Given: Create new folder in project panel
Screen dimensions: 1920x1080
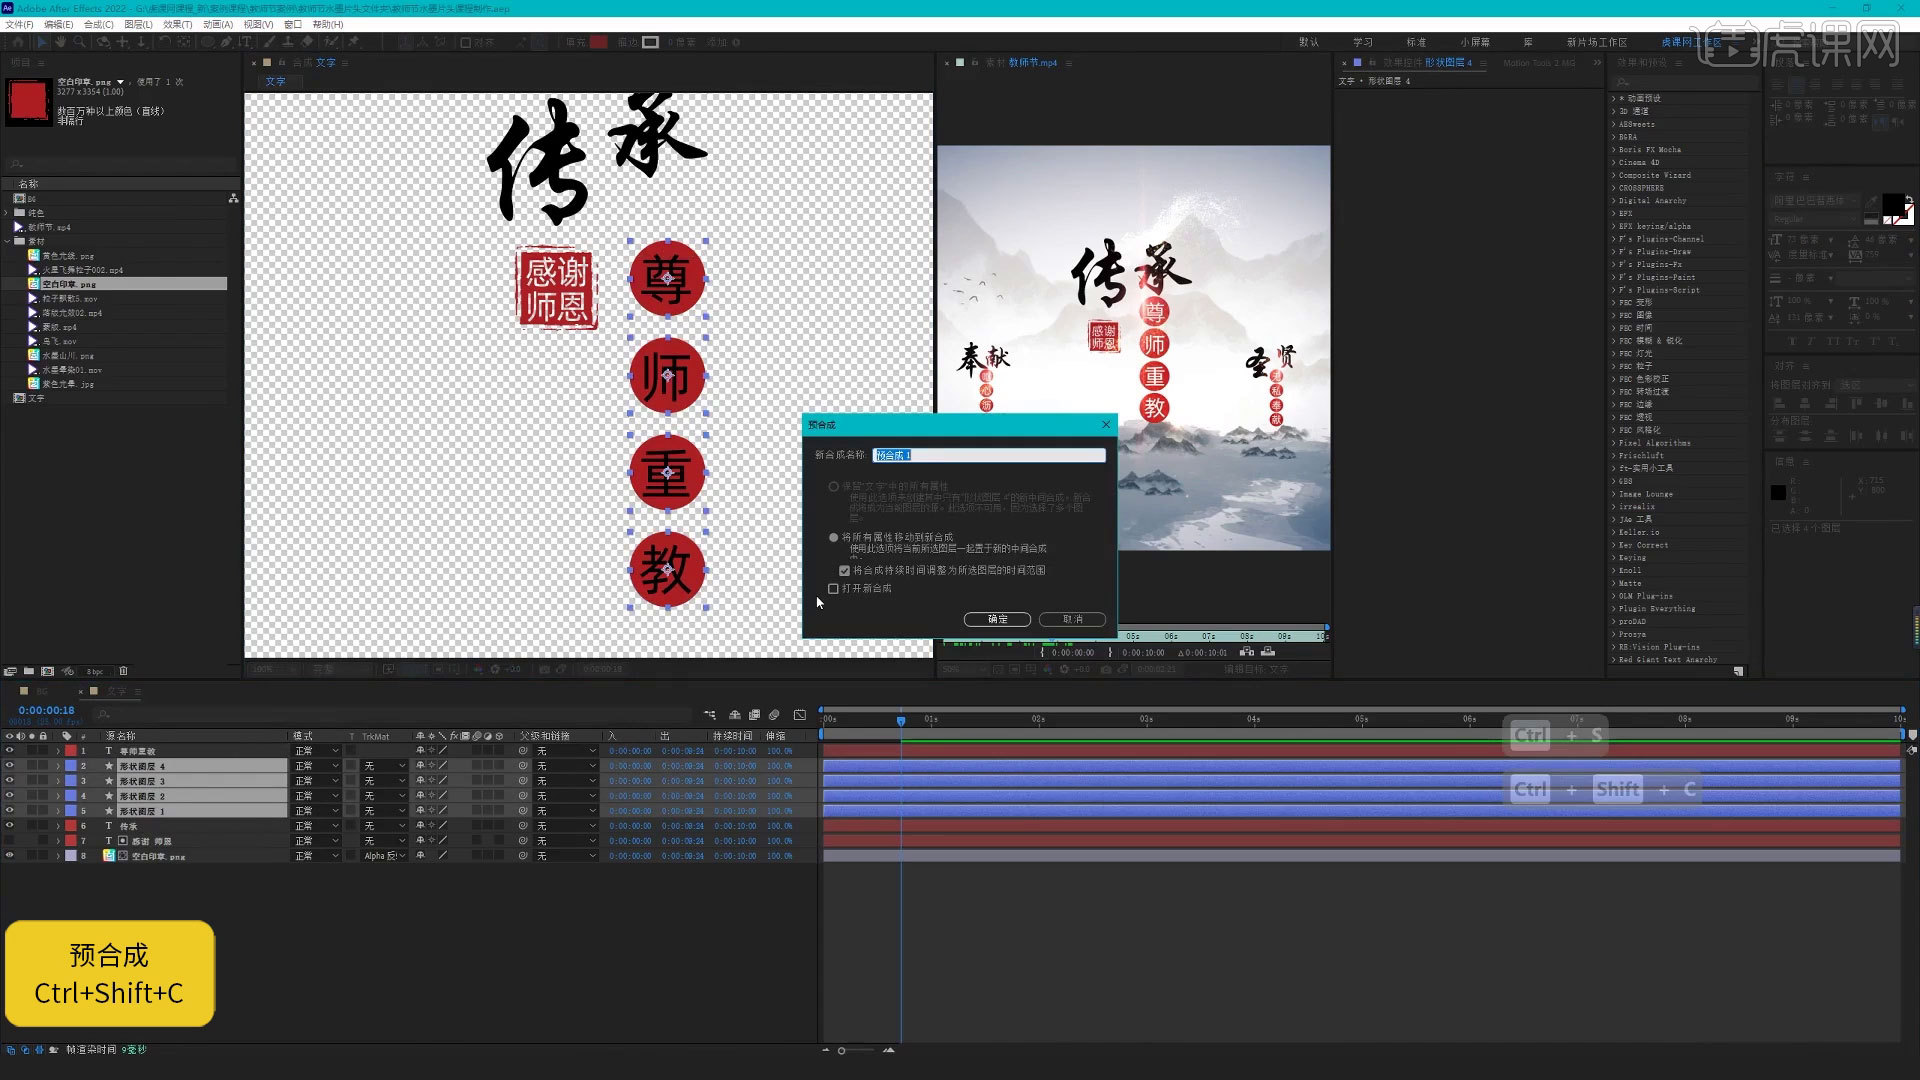Looking at the screenshot, I should (x=29, y=671).
